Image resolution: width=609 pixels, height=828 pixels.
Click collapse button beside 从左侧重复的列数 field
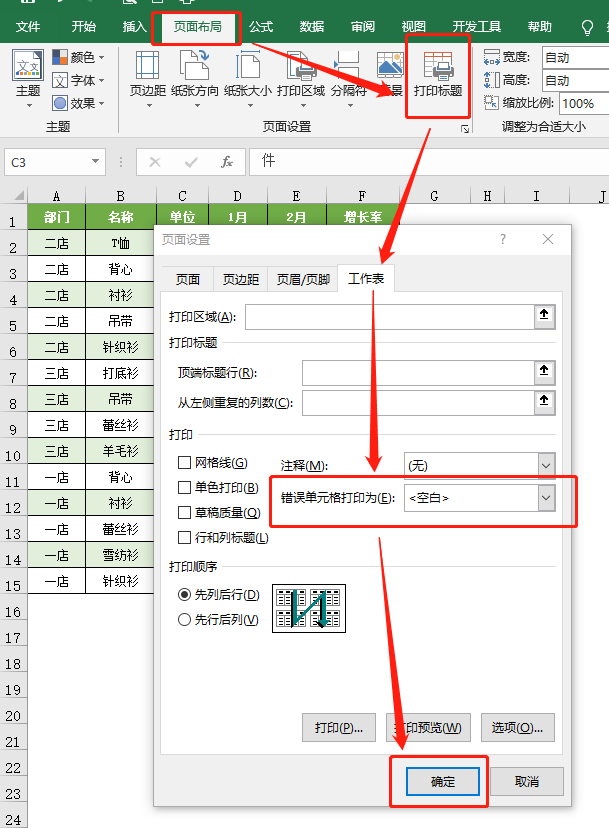(544, 402)
